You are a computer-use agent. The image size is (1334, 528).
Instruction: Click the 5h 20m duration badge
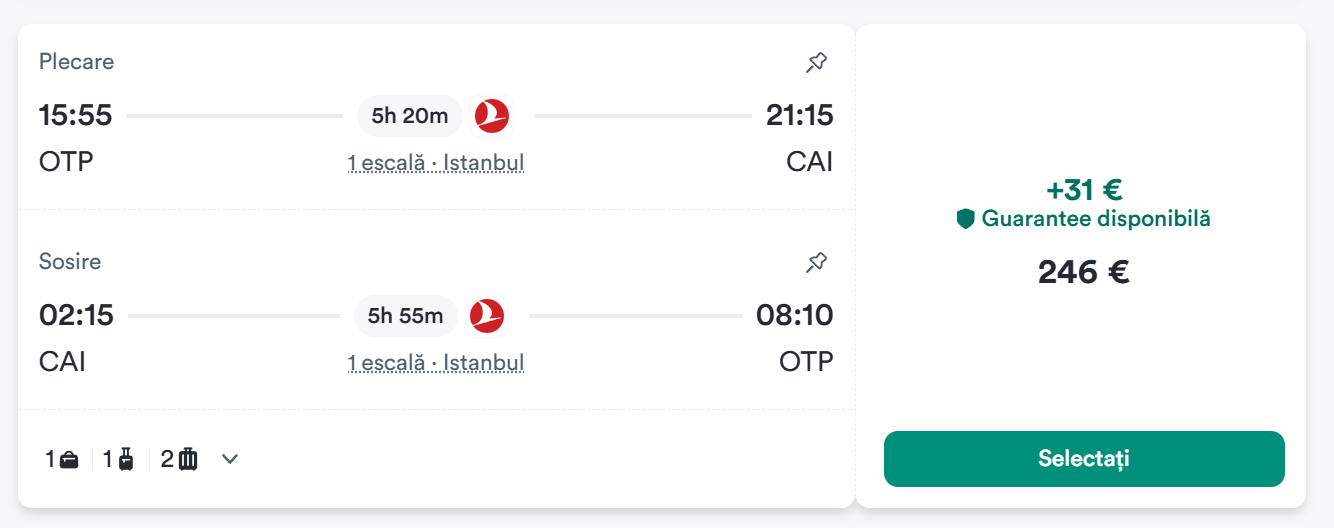[x=410, y=116]
